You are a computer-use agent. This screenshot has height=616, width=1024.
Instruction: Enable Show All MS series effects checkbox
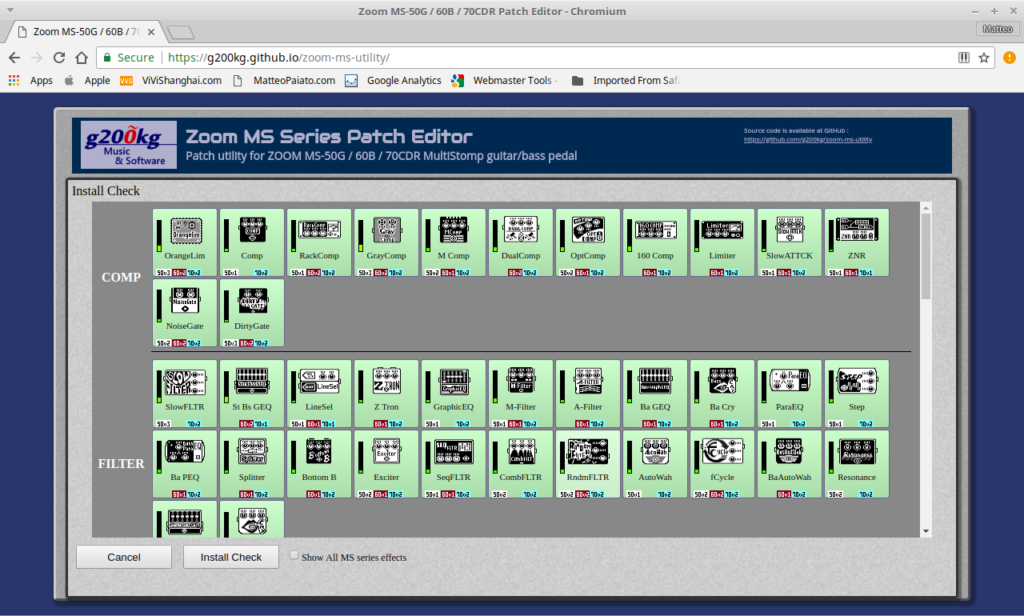pos(294,555)
